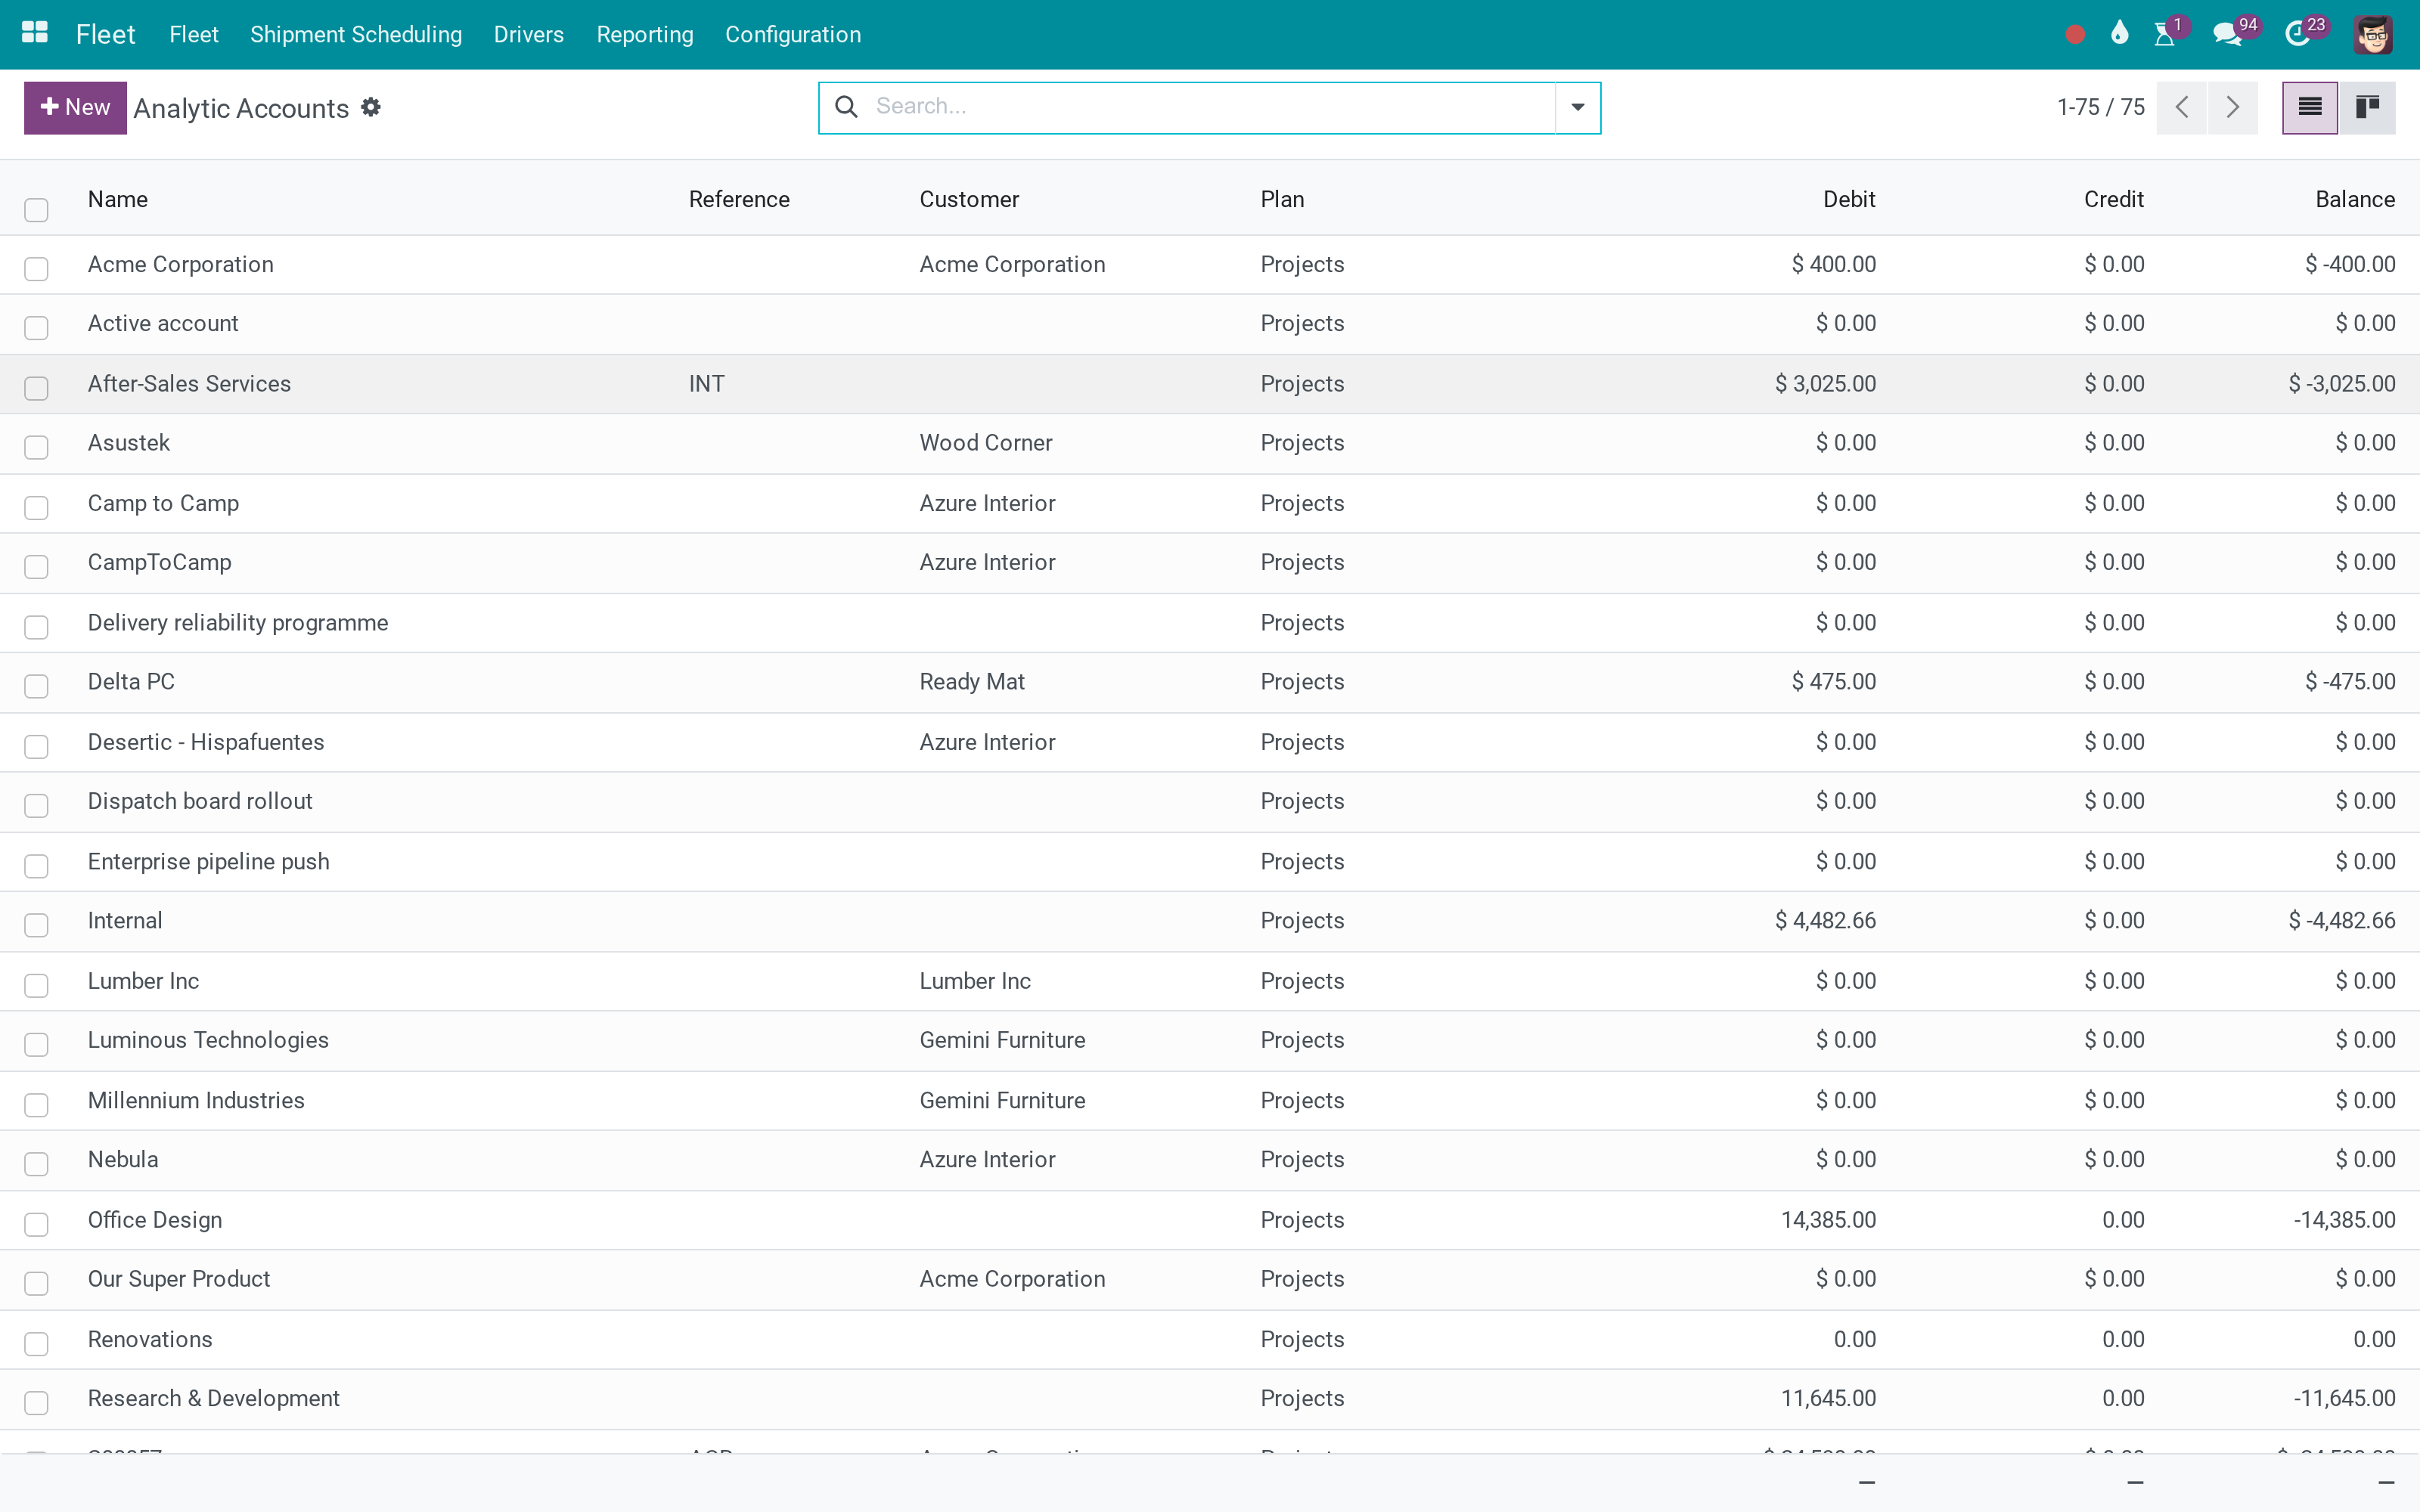The width and height of the screenshot is (2420, 1512).
Task: Open the Dispatch board rollout record
Action: pos(200,801)
